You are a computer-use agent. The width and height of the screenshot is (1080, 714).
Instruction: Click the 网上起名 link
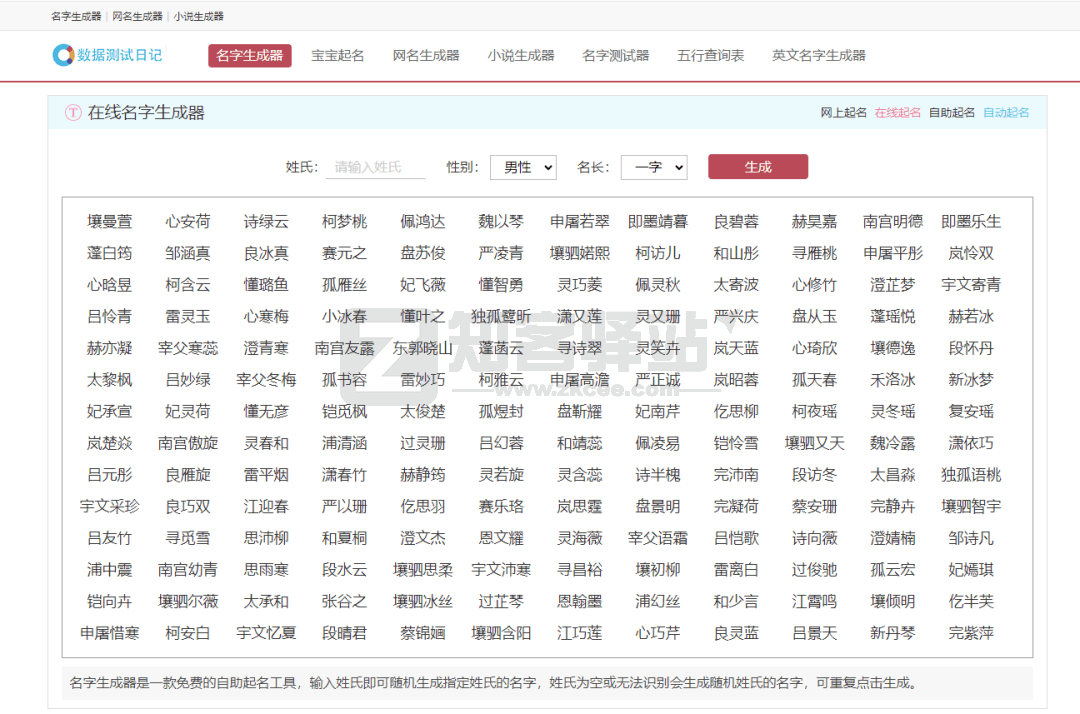[x=846, y=113]
